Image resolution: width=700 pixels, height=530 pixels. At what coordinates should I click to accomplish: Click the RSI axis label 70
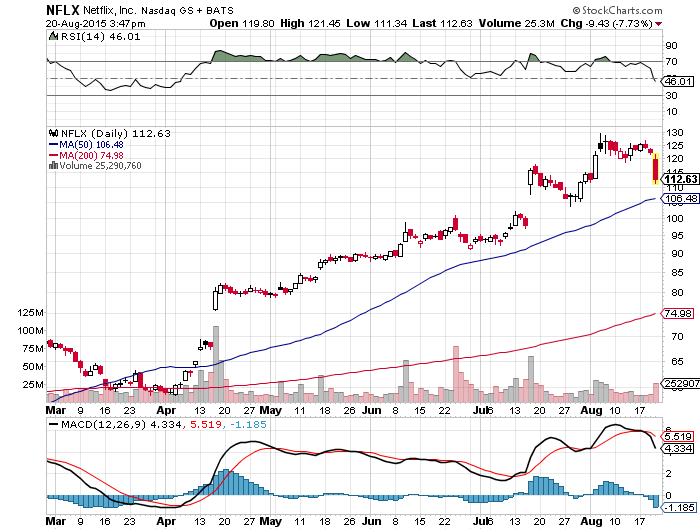[671, 62]
